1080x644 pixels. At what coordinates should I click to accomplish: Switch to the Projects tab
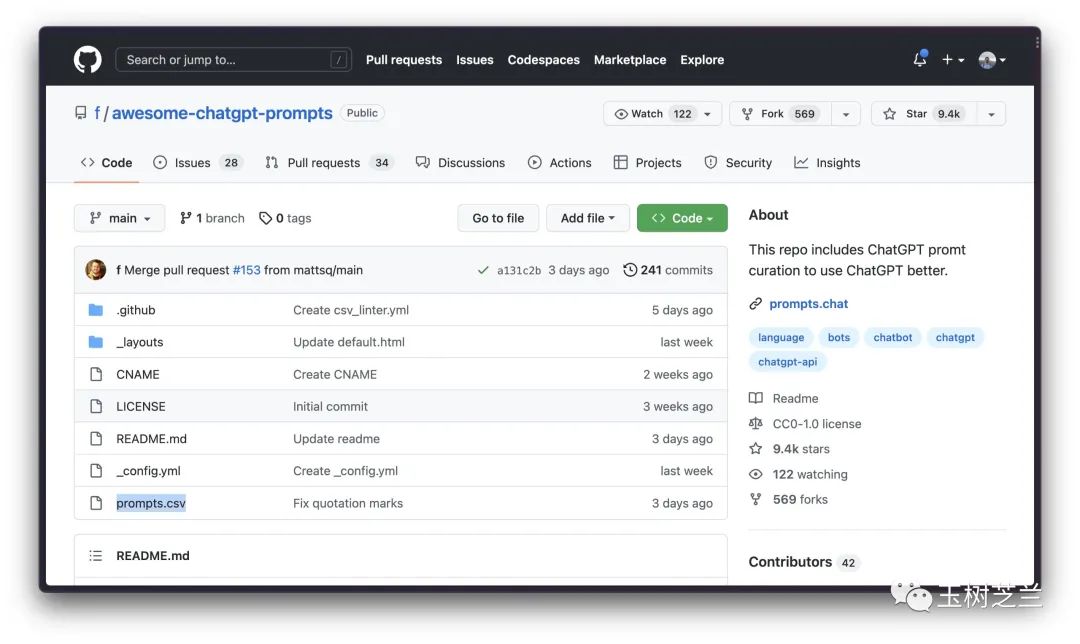point(647,163)
